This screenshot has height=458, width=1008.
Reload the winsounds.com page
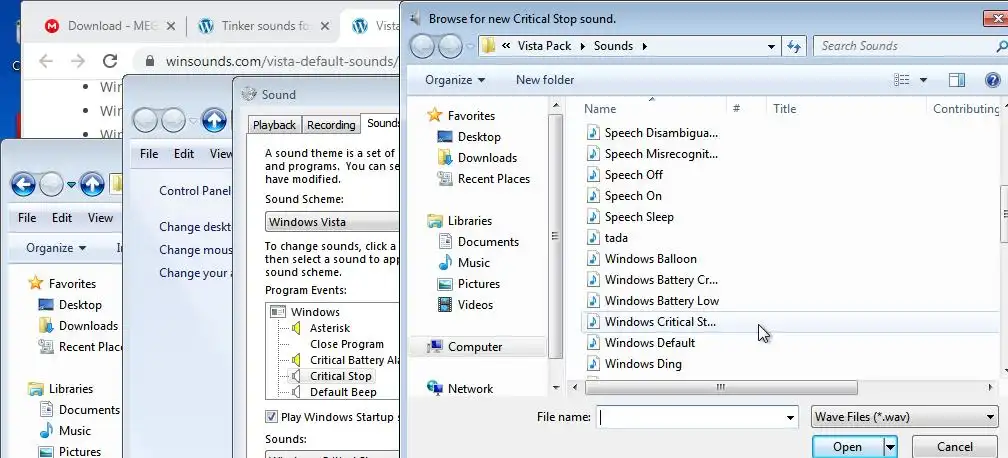coord(110,61)
